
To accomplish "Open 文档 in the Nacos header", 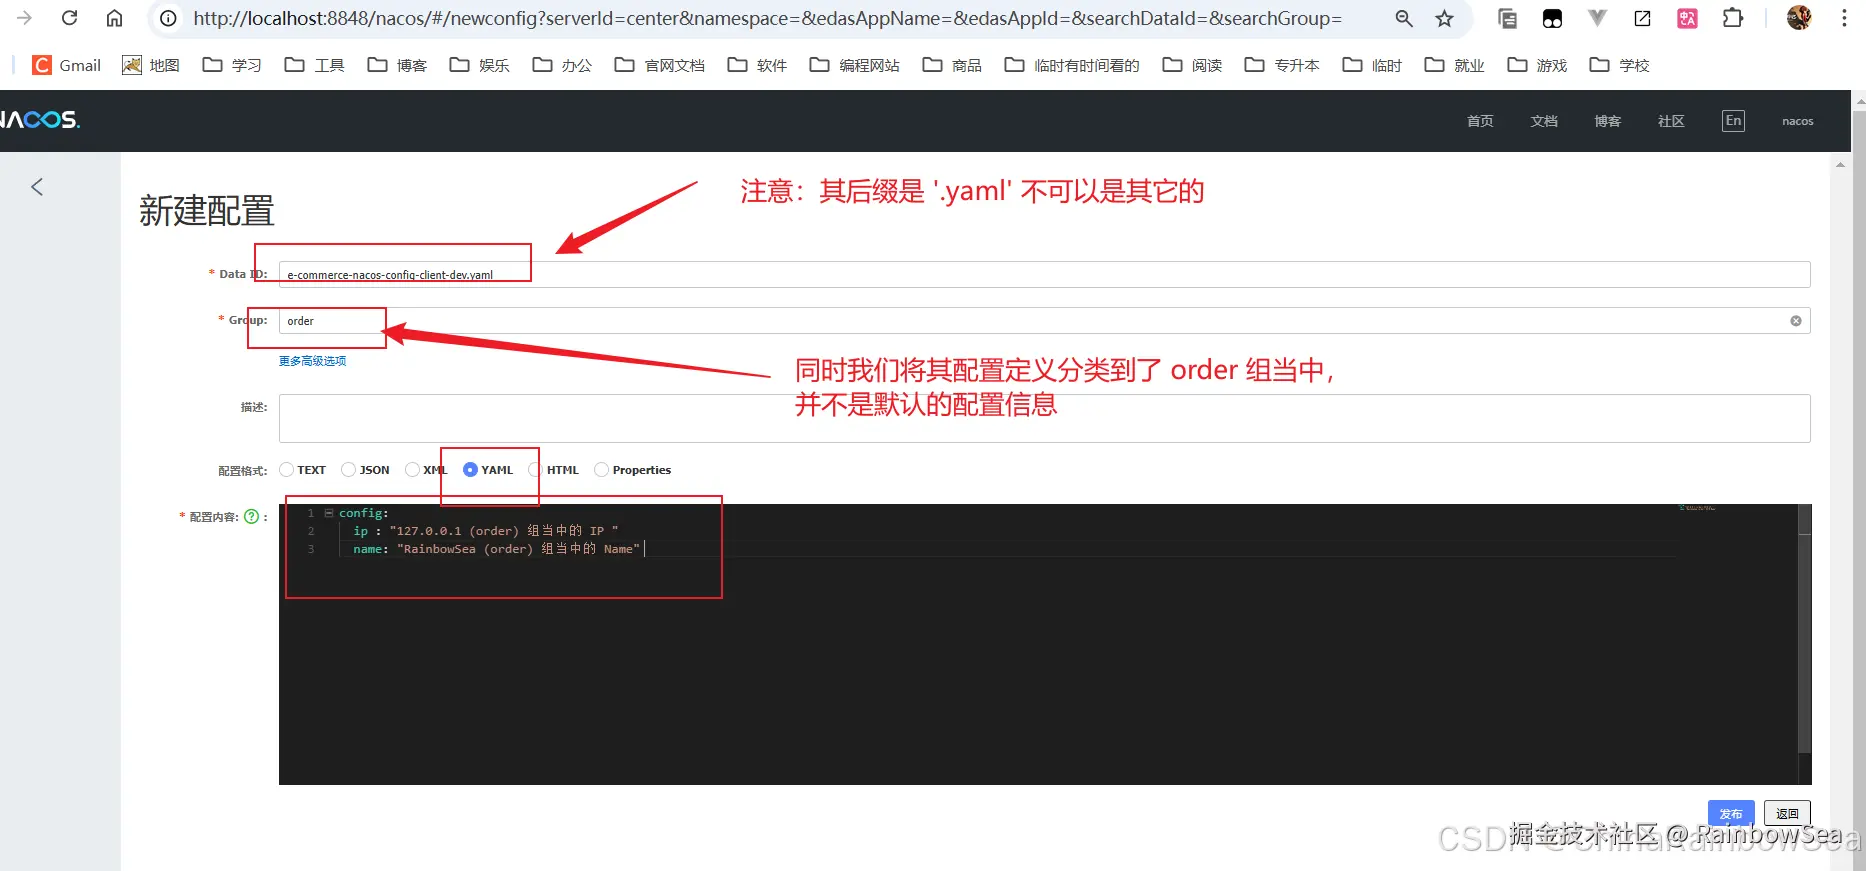I will click(x=1544, y=121).
